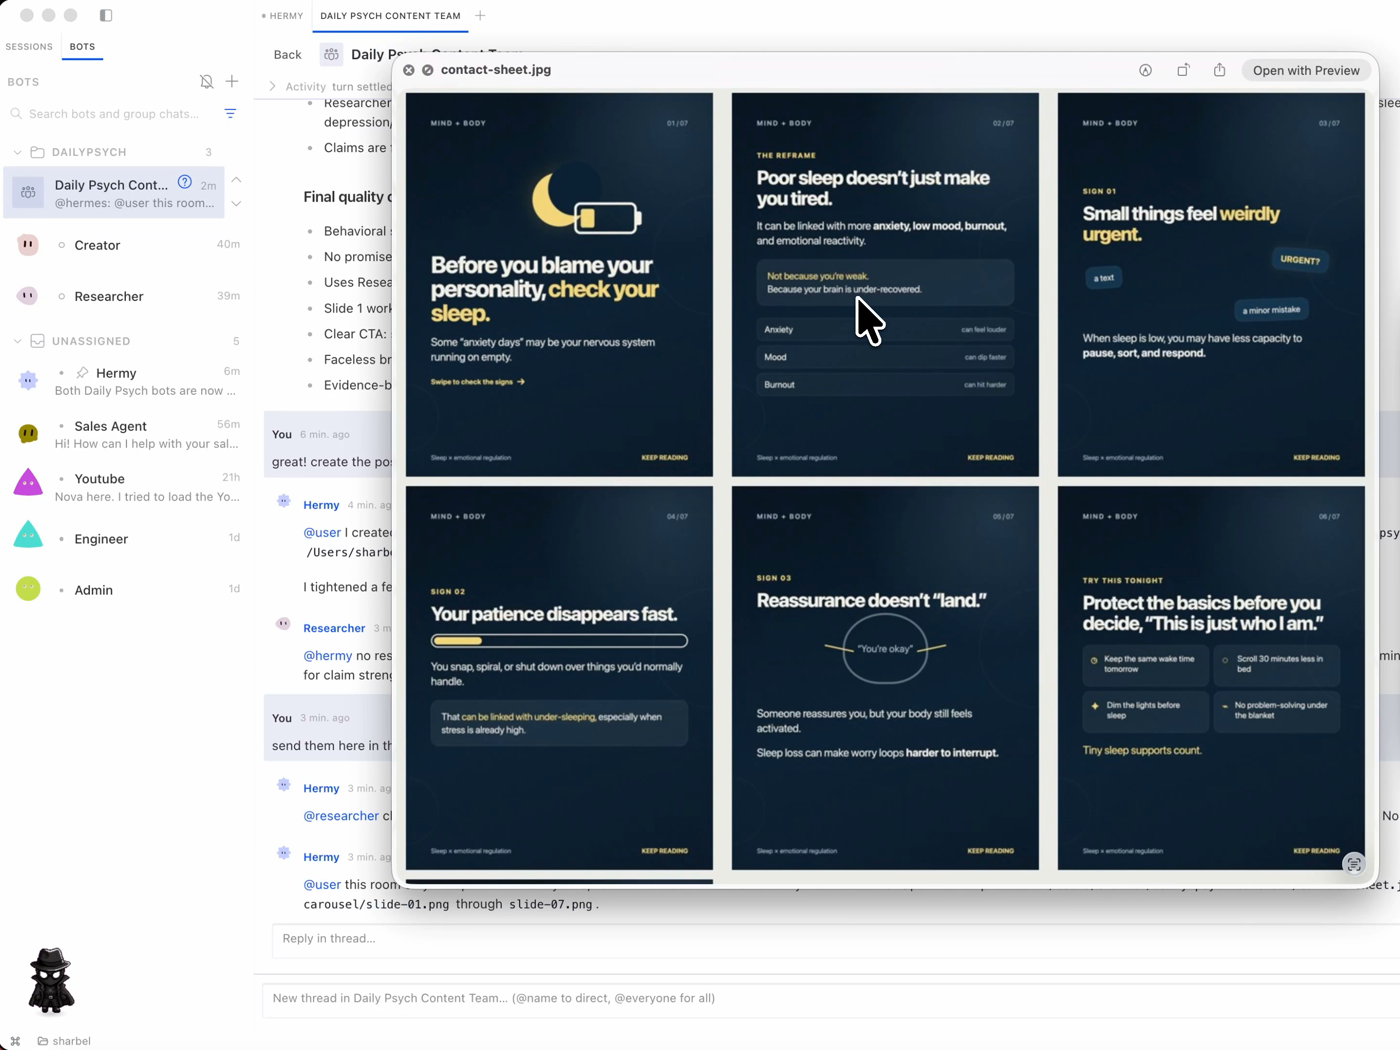Open the Engineer bot chat
The width and height of the screenshot is (1400, 1050).
(x=126, y=539)
